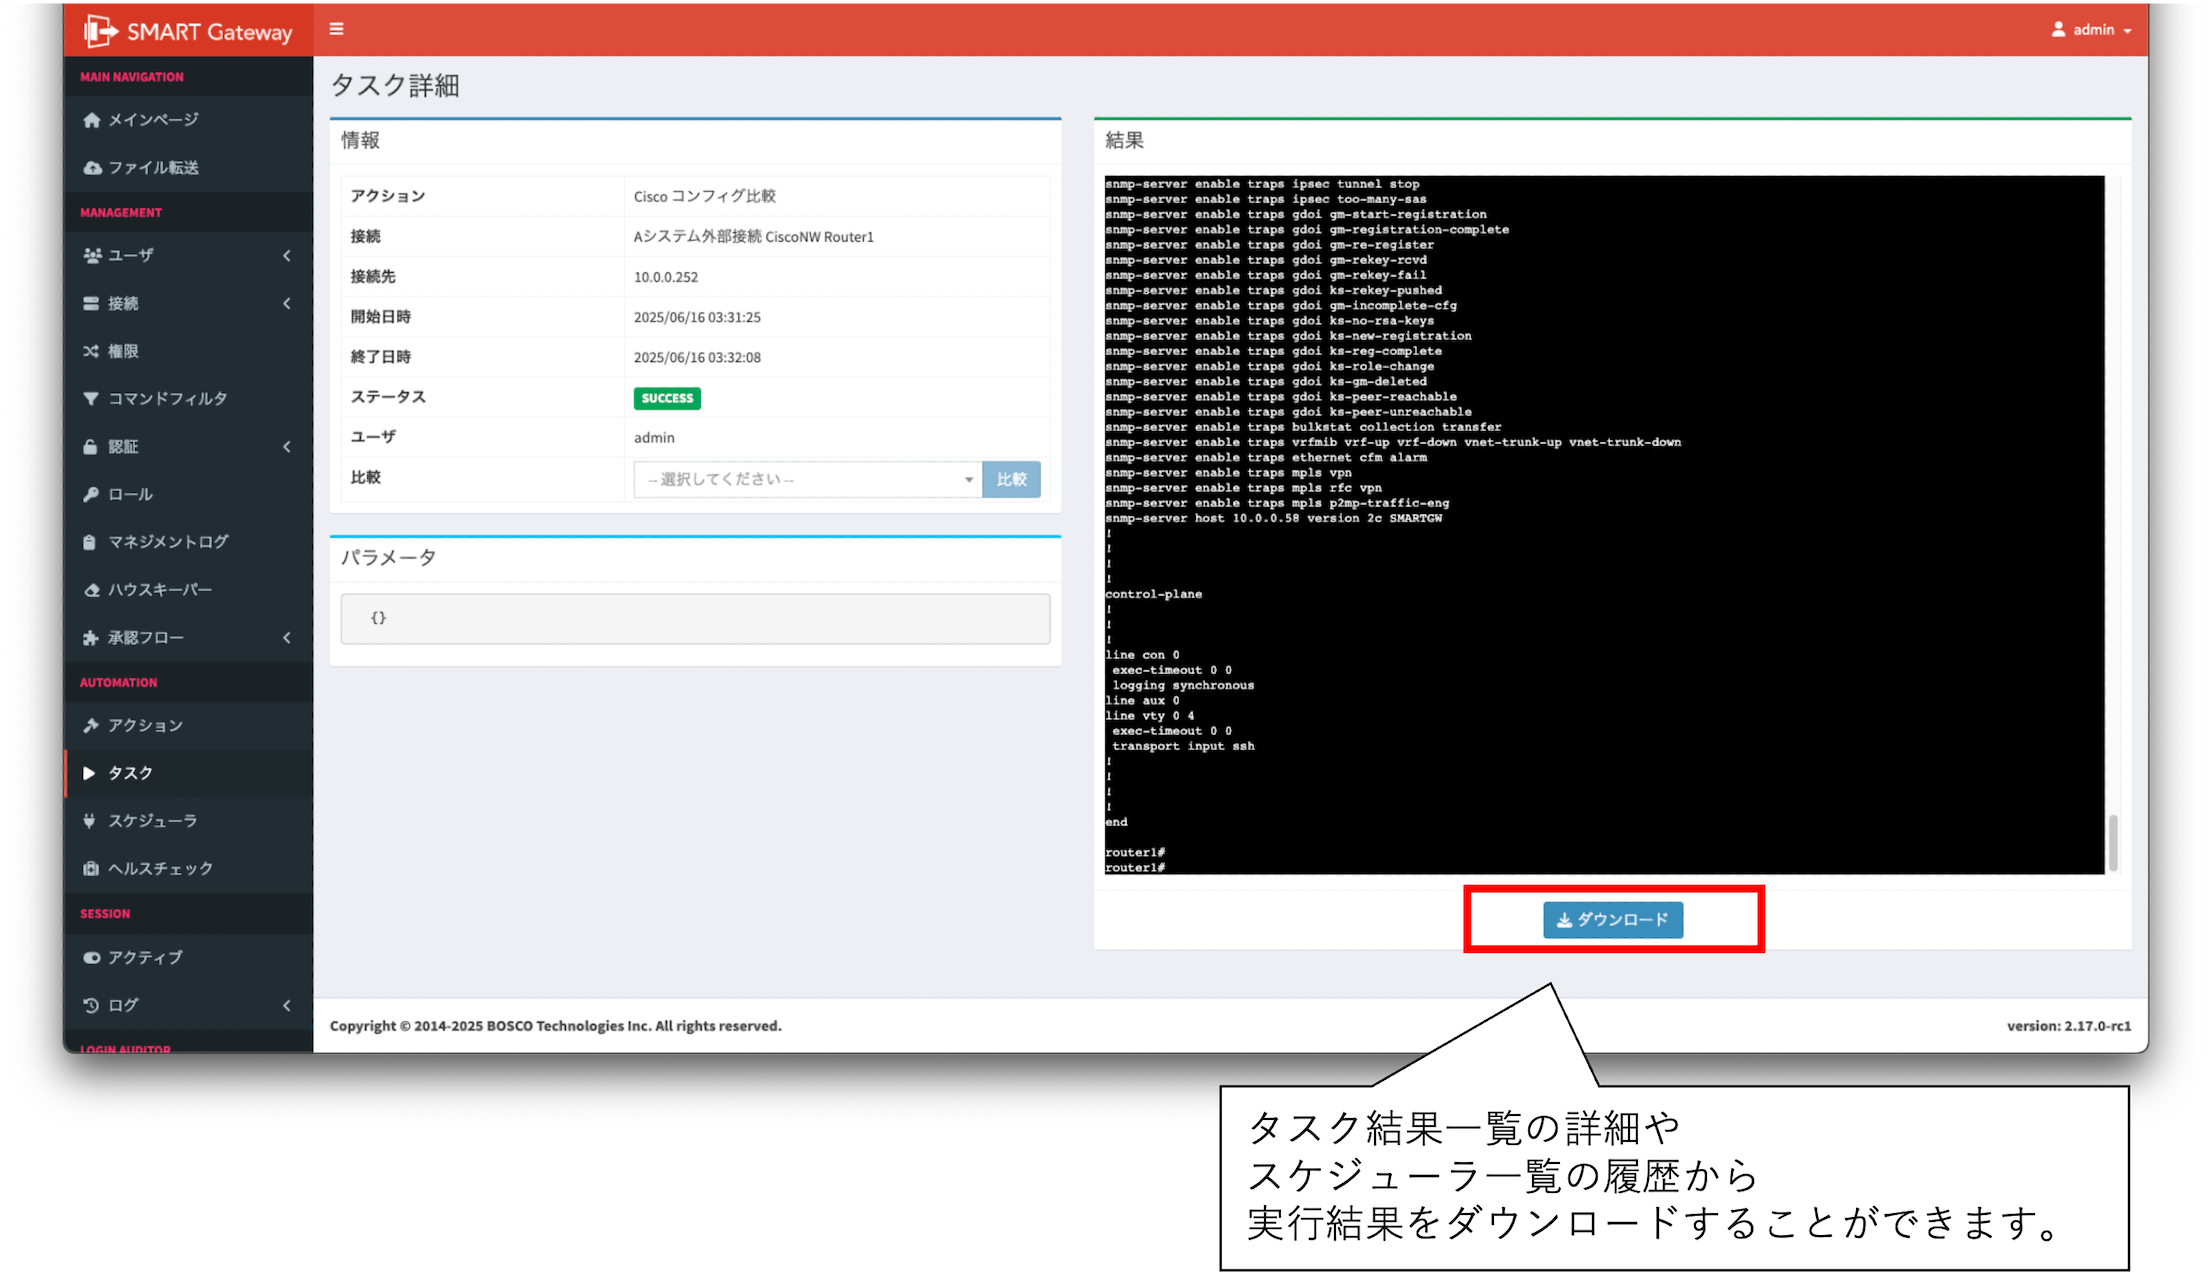Open the タスク menu item

pyautogui.click(x=130, y=773)
